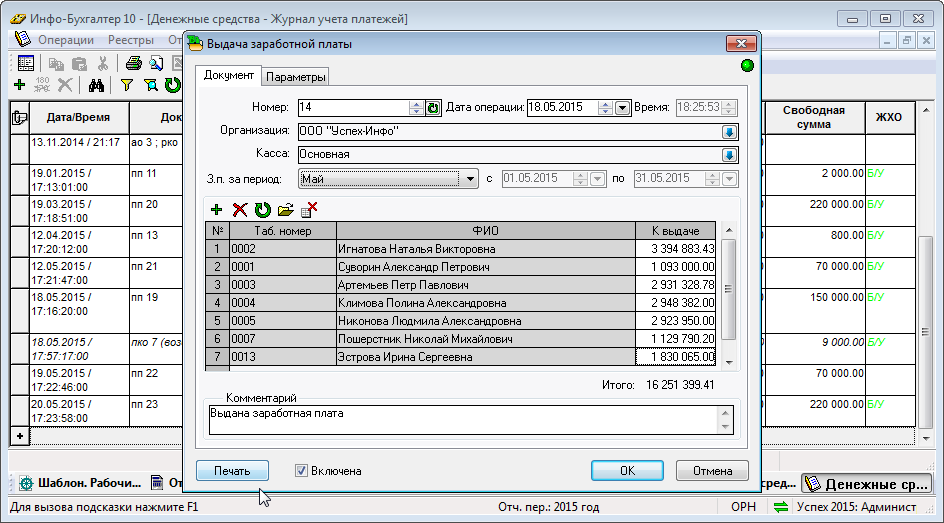Viewport: 944px width, 523px height.
Task: Select row Игнатова Наталья Викторовна
Action: click(461, 249)
